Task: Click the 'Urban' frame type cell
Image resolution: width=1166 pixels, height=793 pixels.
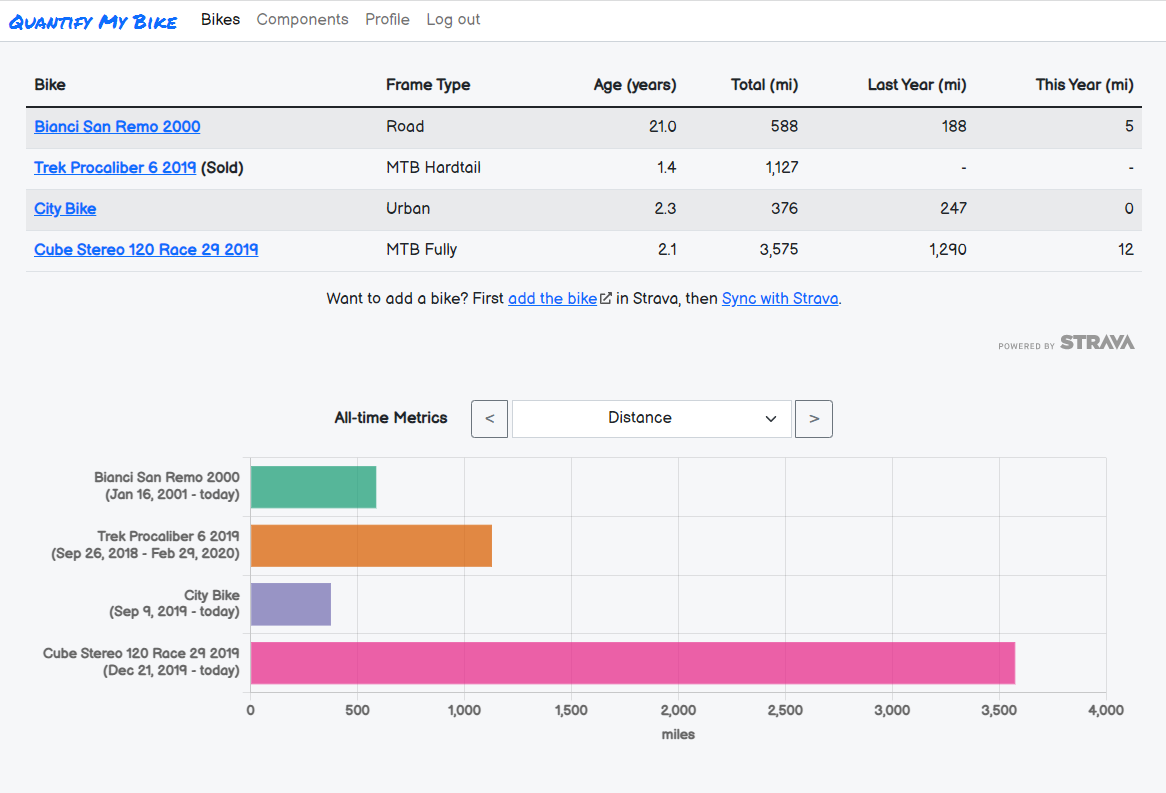Action: click(x=408, y=208)
